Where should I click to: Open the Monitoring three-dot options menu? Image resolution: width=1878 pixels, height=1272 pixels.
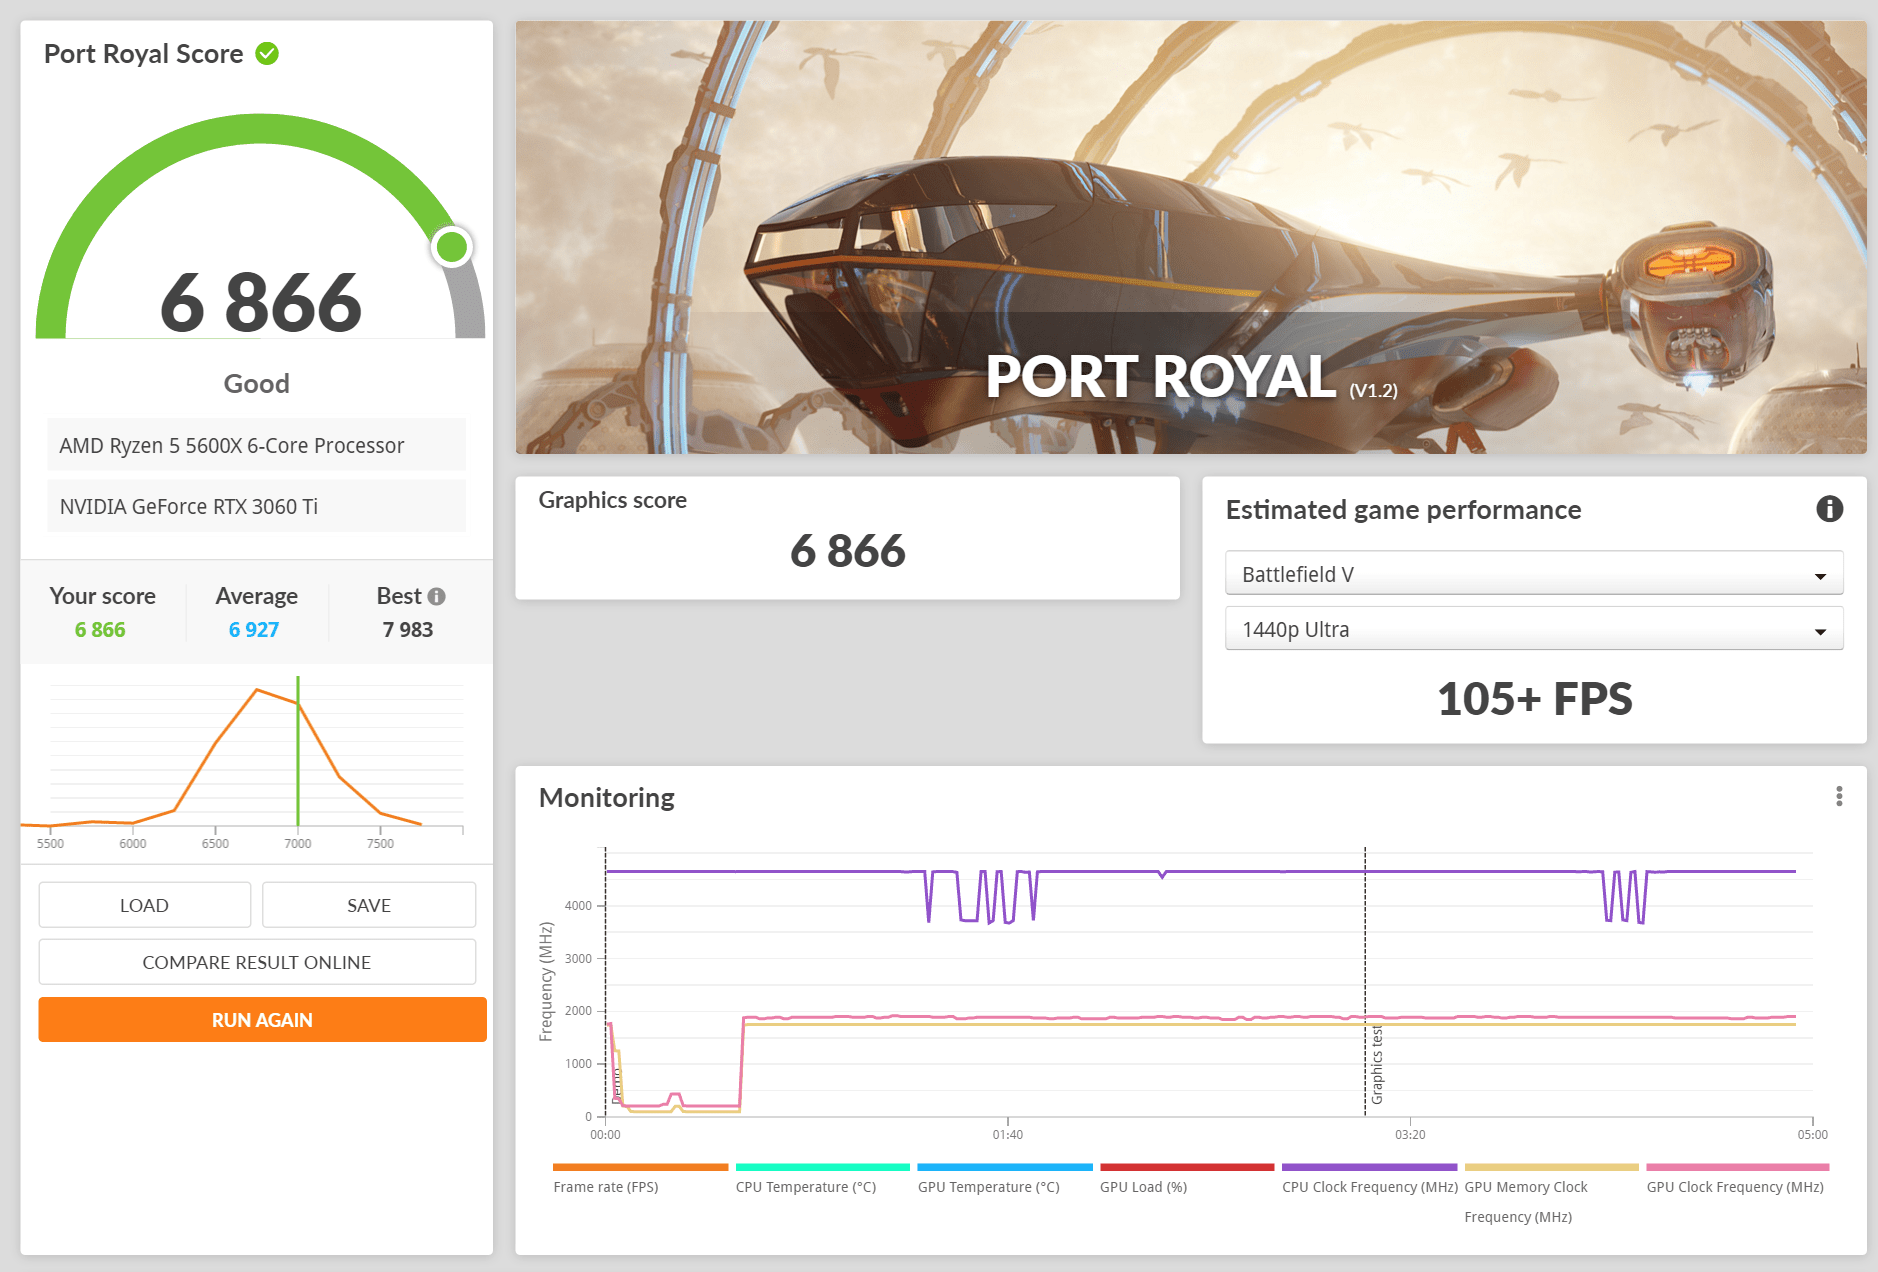[1838, 796]
